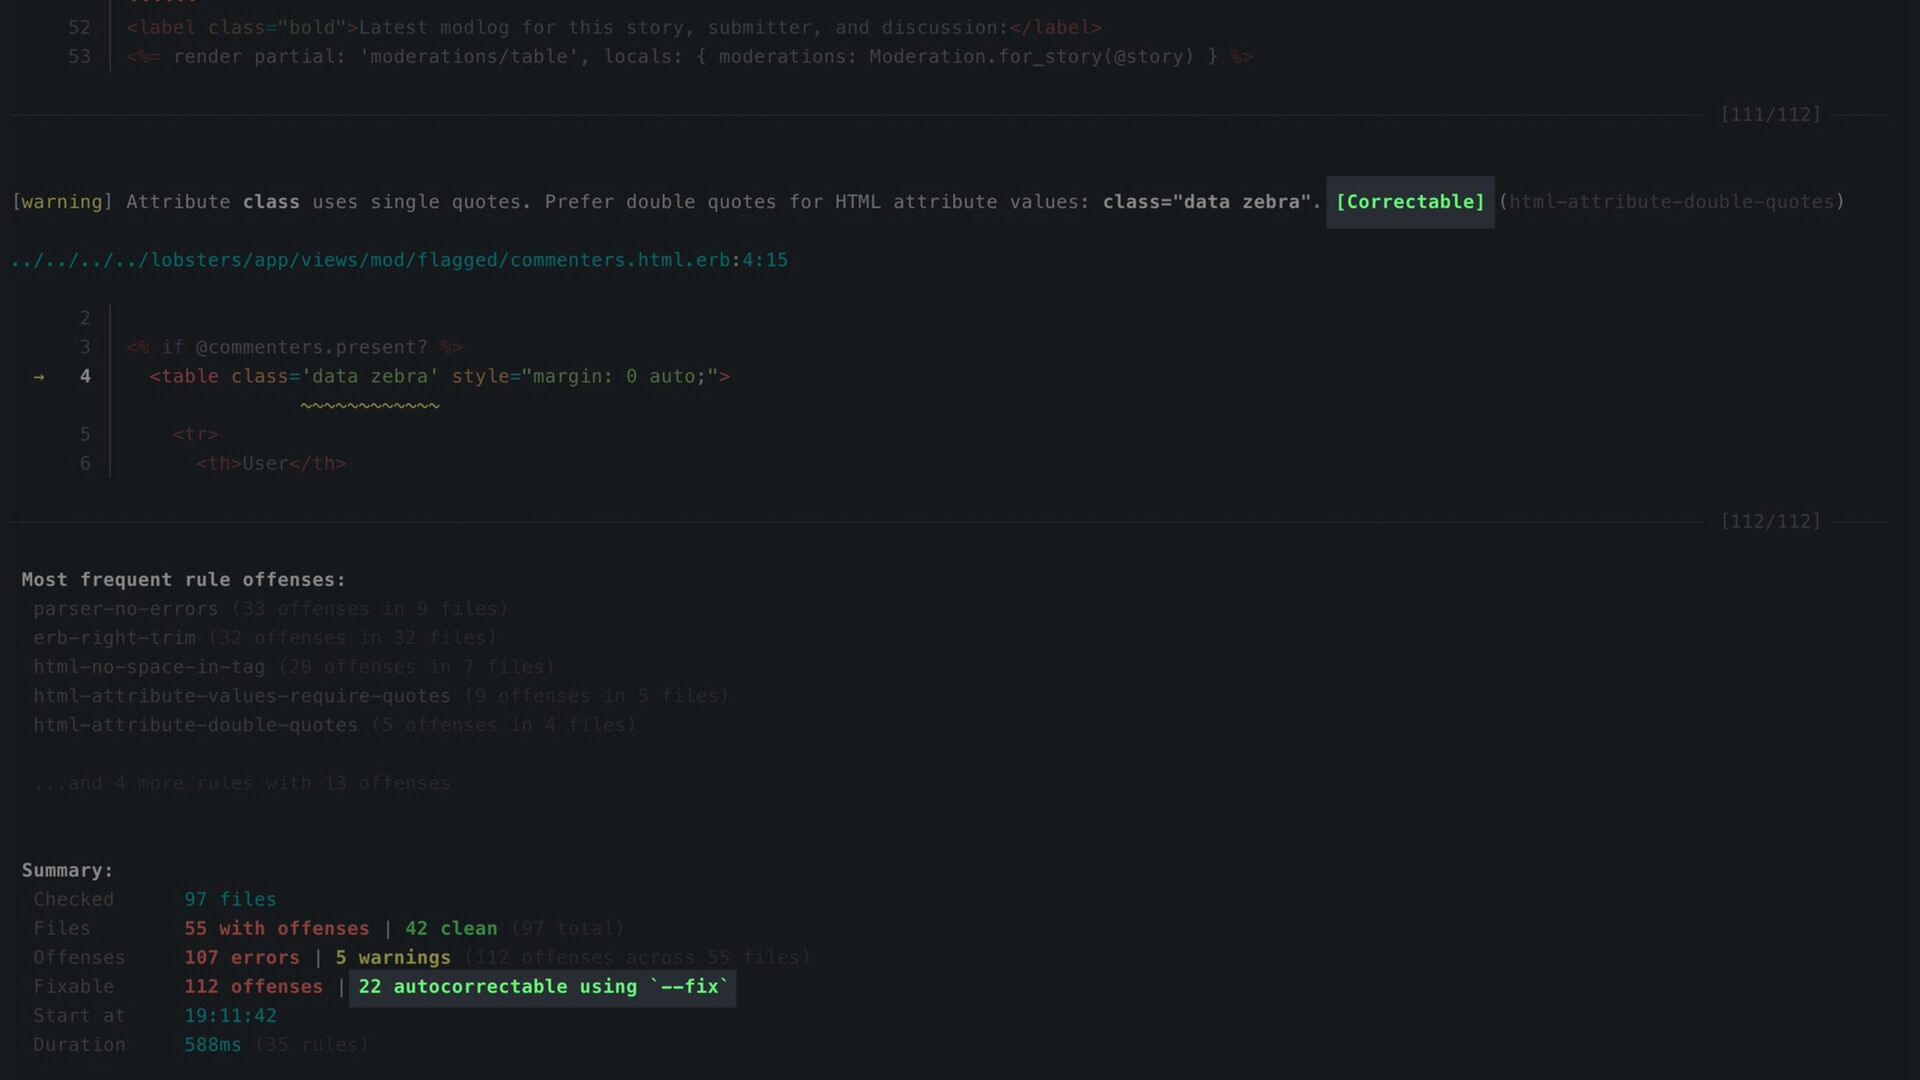The height and width of the screenshot is (1080, 1920).
Task: Click the html-attribute-double-quotes rule name in parentheses
Action: 1671,202
